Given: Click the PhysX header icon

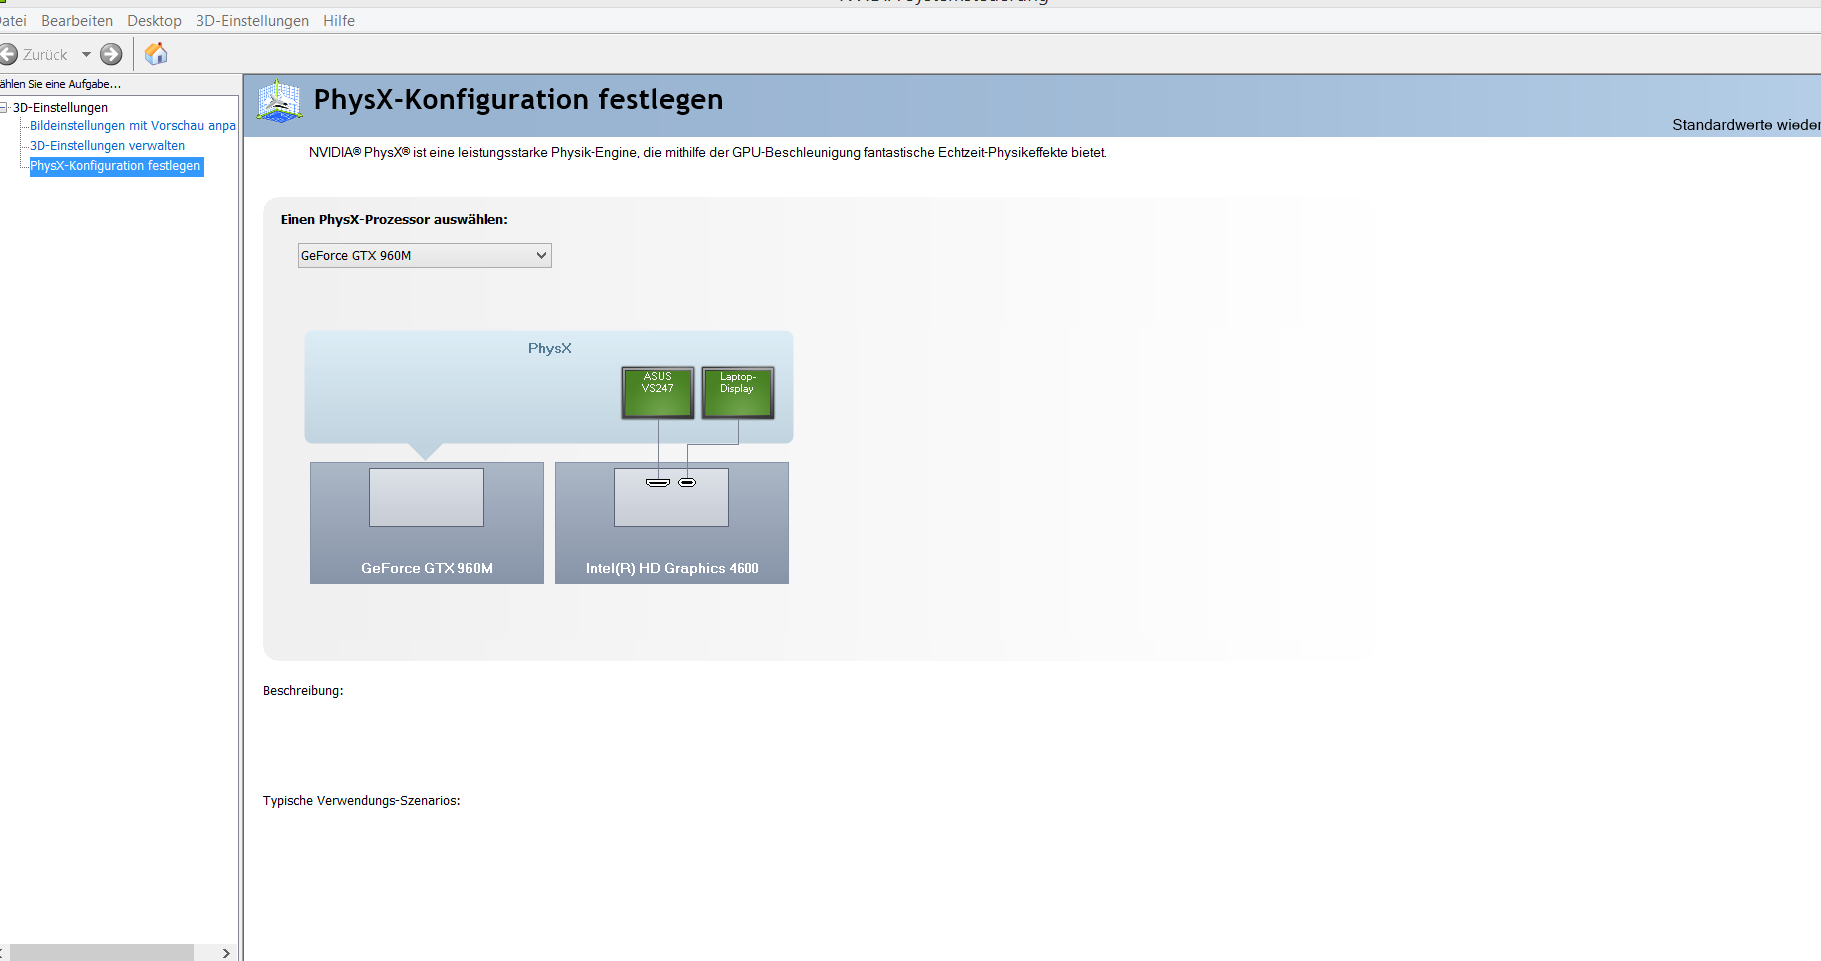Looking at the screenshot, I should 279,102.
